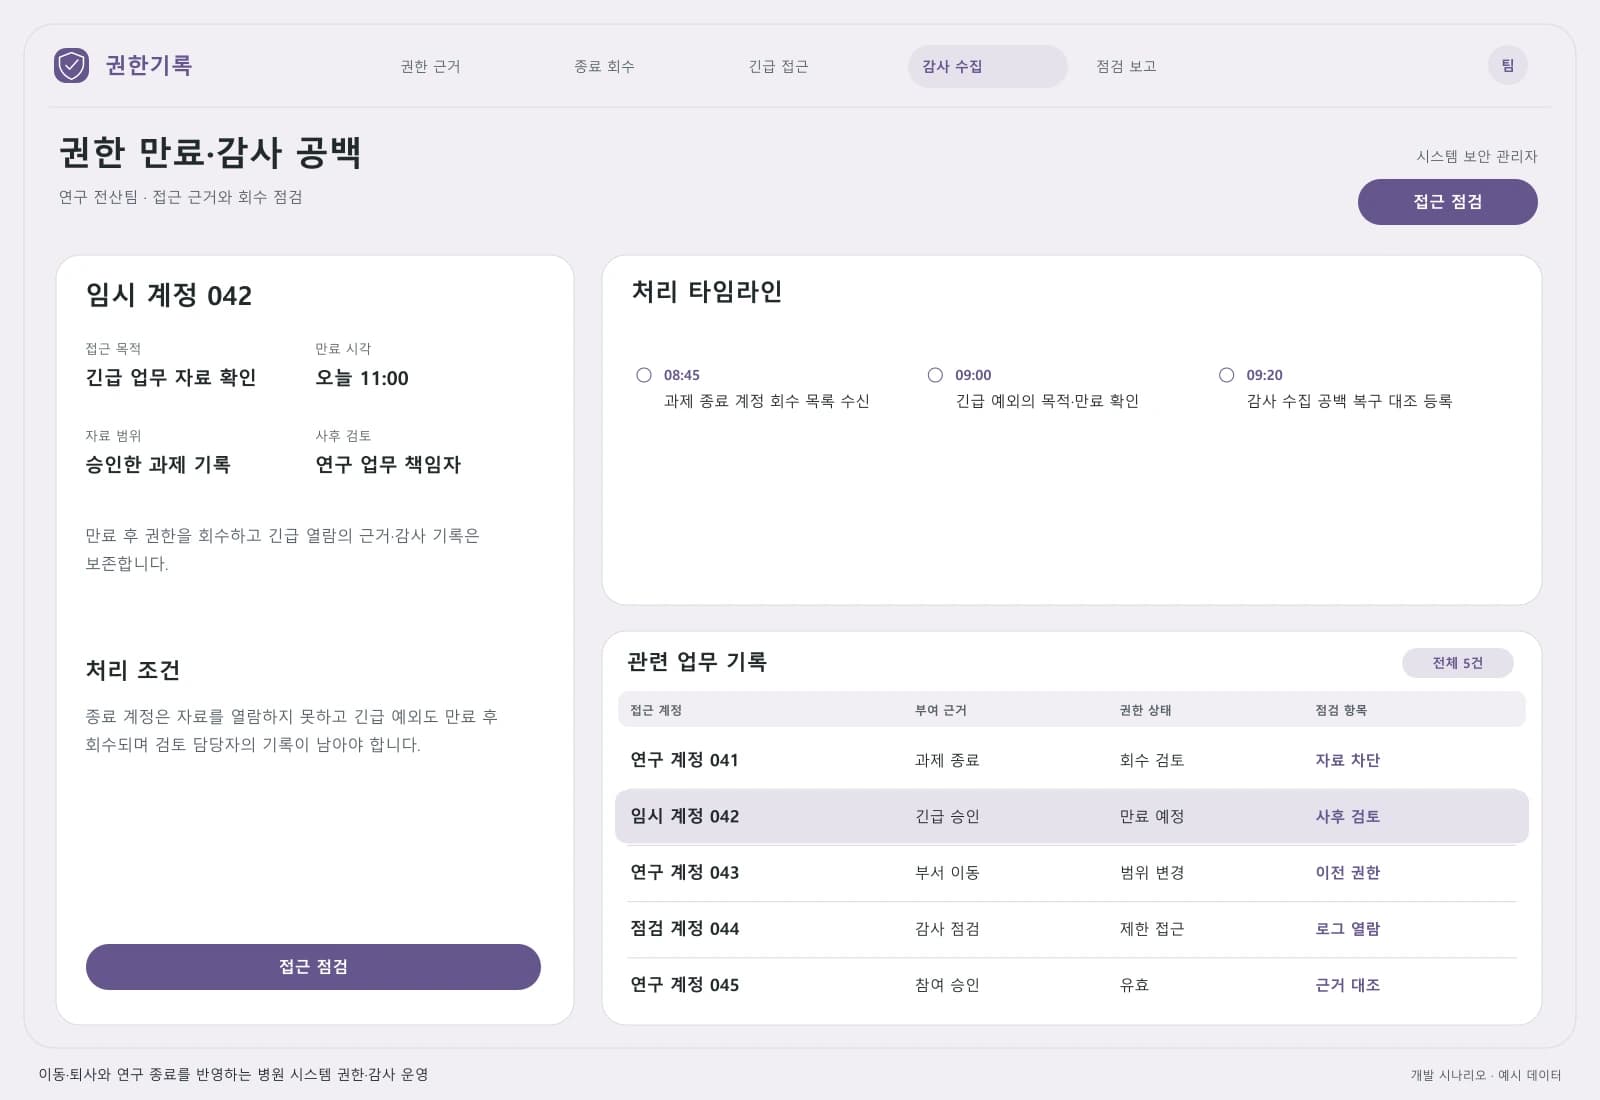Click the 부여 근거 column header
Image resolution: width=1600 pixels, height=1100 pixels.
[941, 710]
